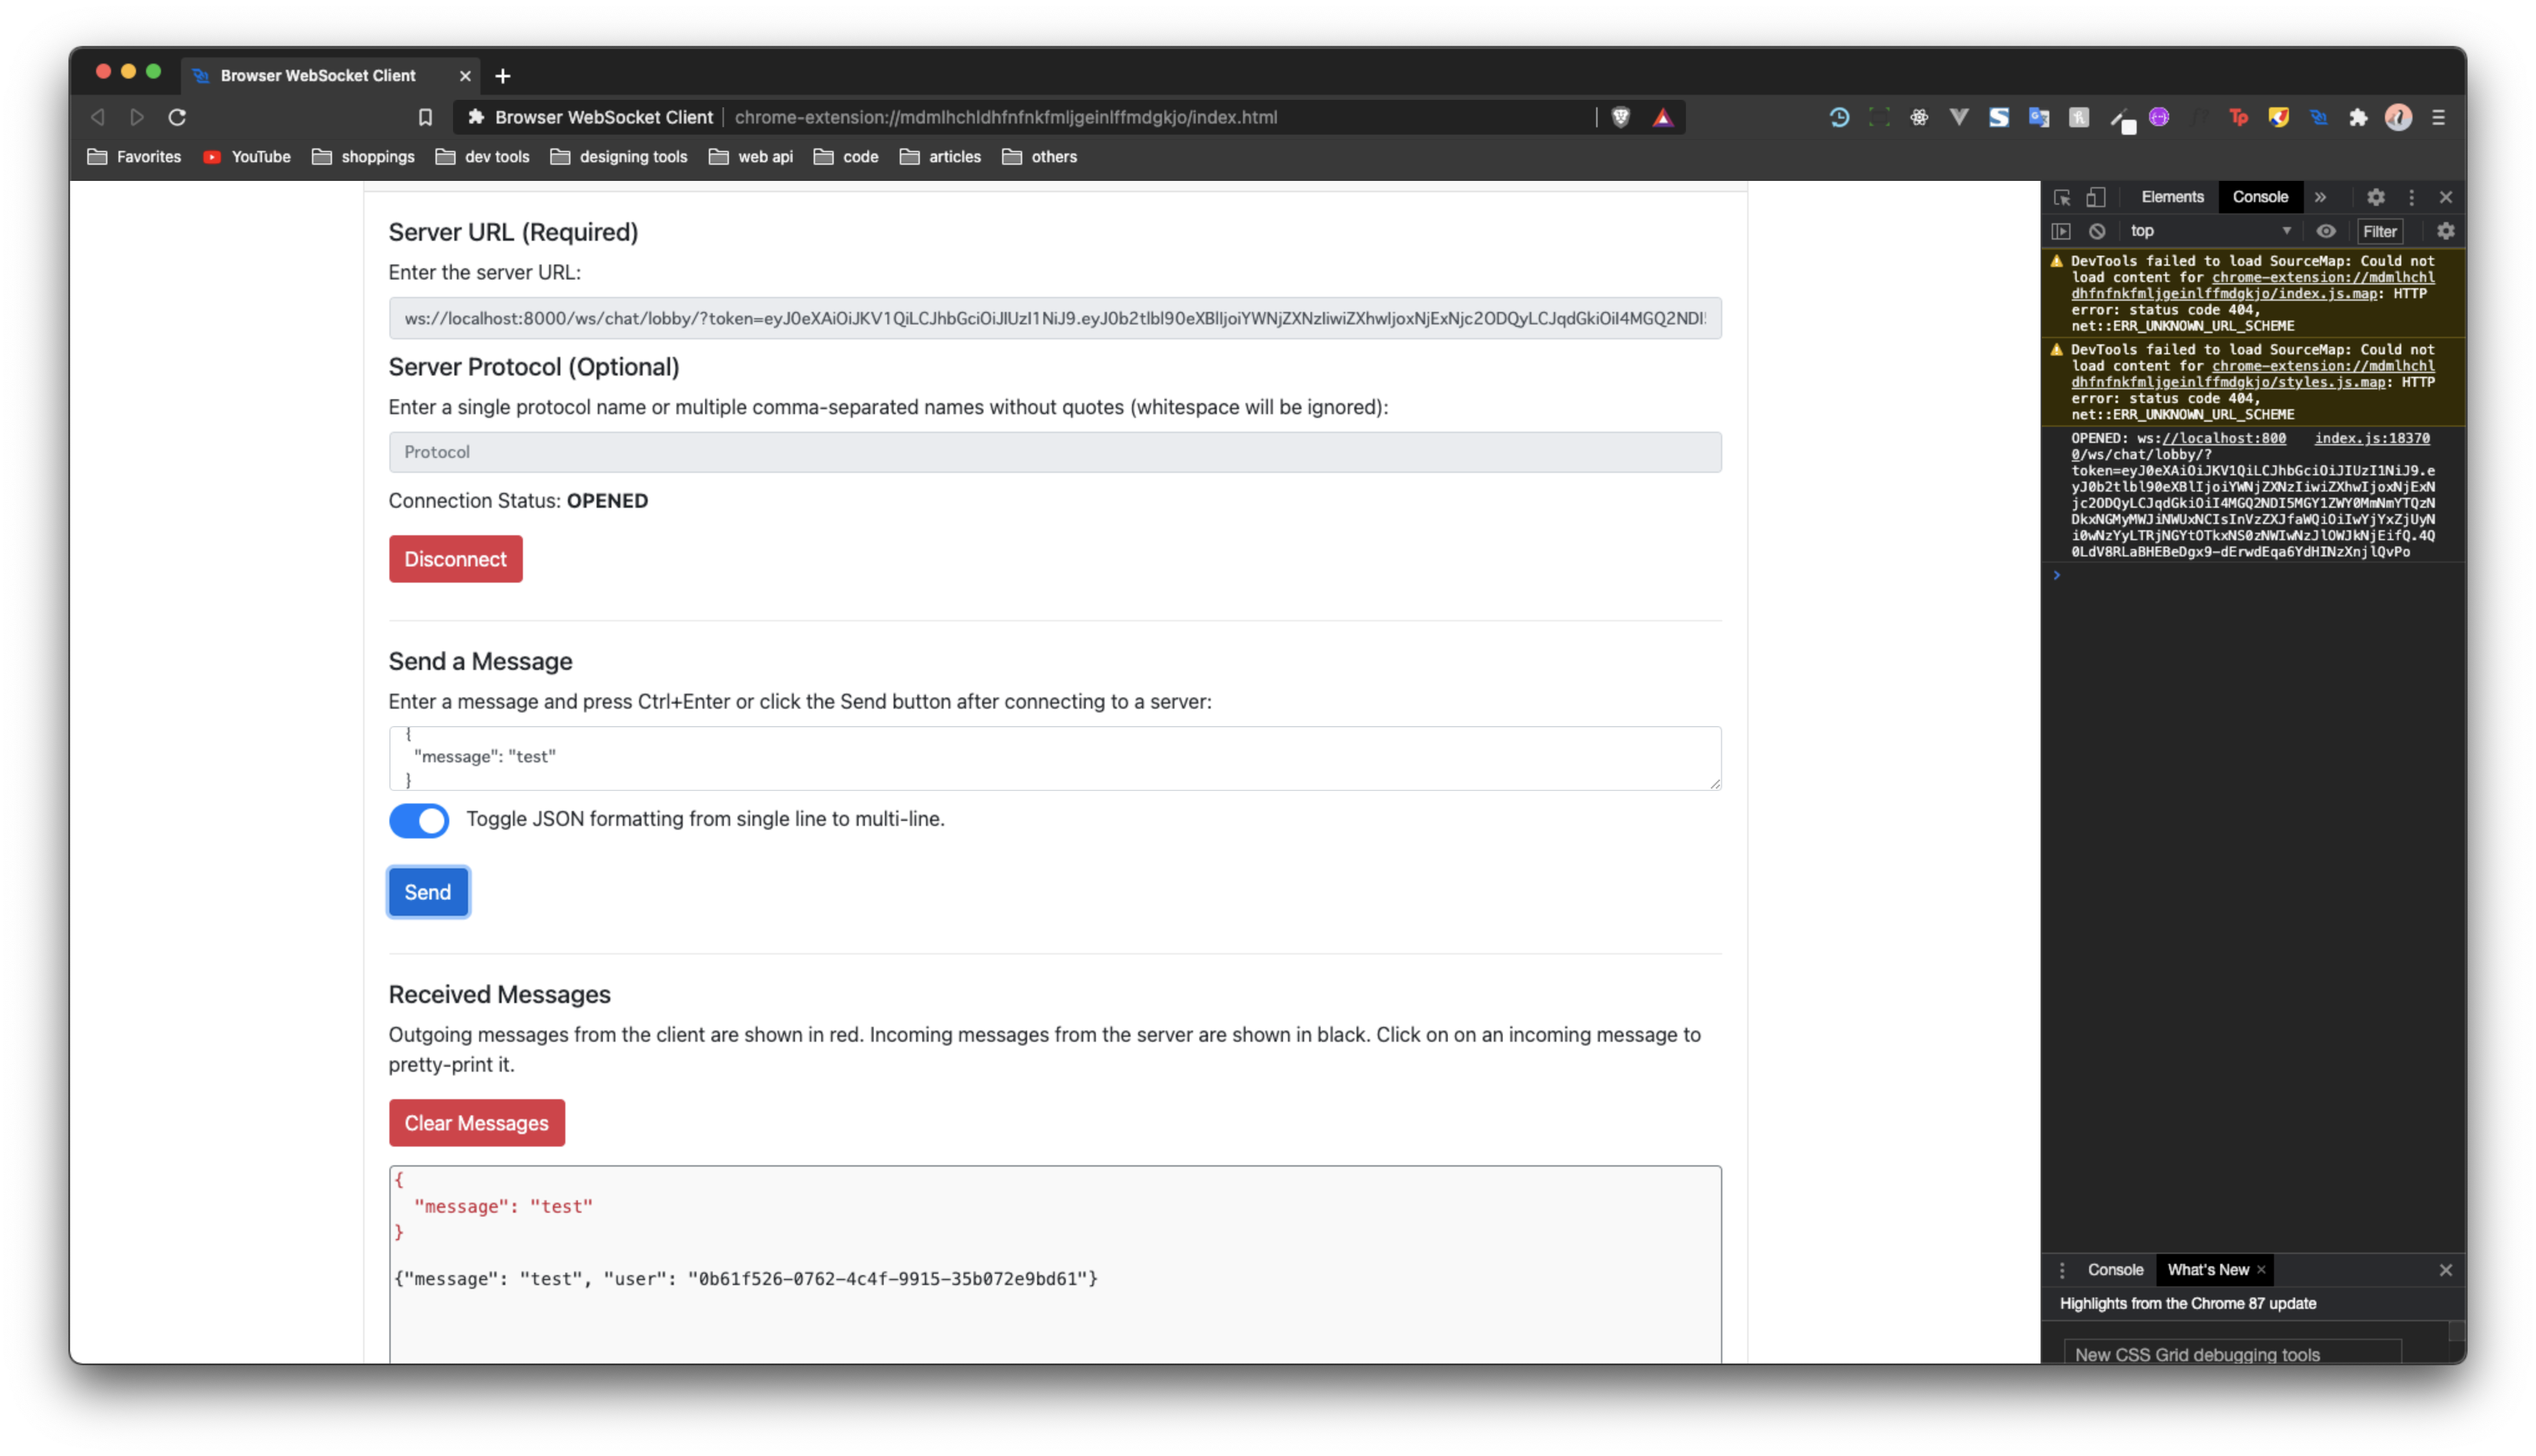This screenshot has width=2536, height=1456.
Task: Activate DevTools inspect element picker
Action: click(x=2061, y=197)
